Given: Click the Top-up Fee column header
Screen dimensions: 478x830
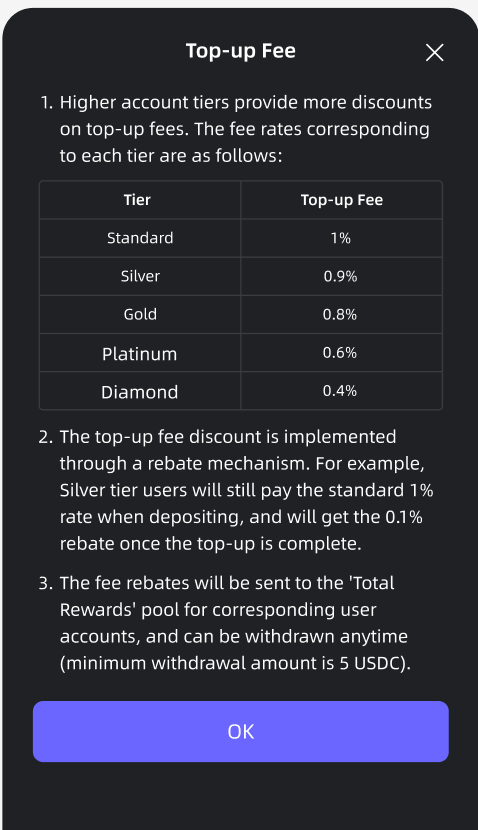Looking at the screenshot, I should click(342, 200).
